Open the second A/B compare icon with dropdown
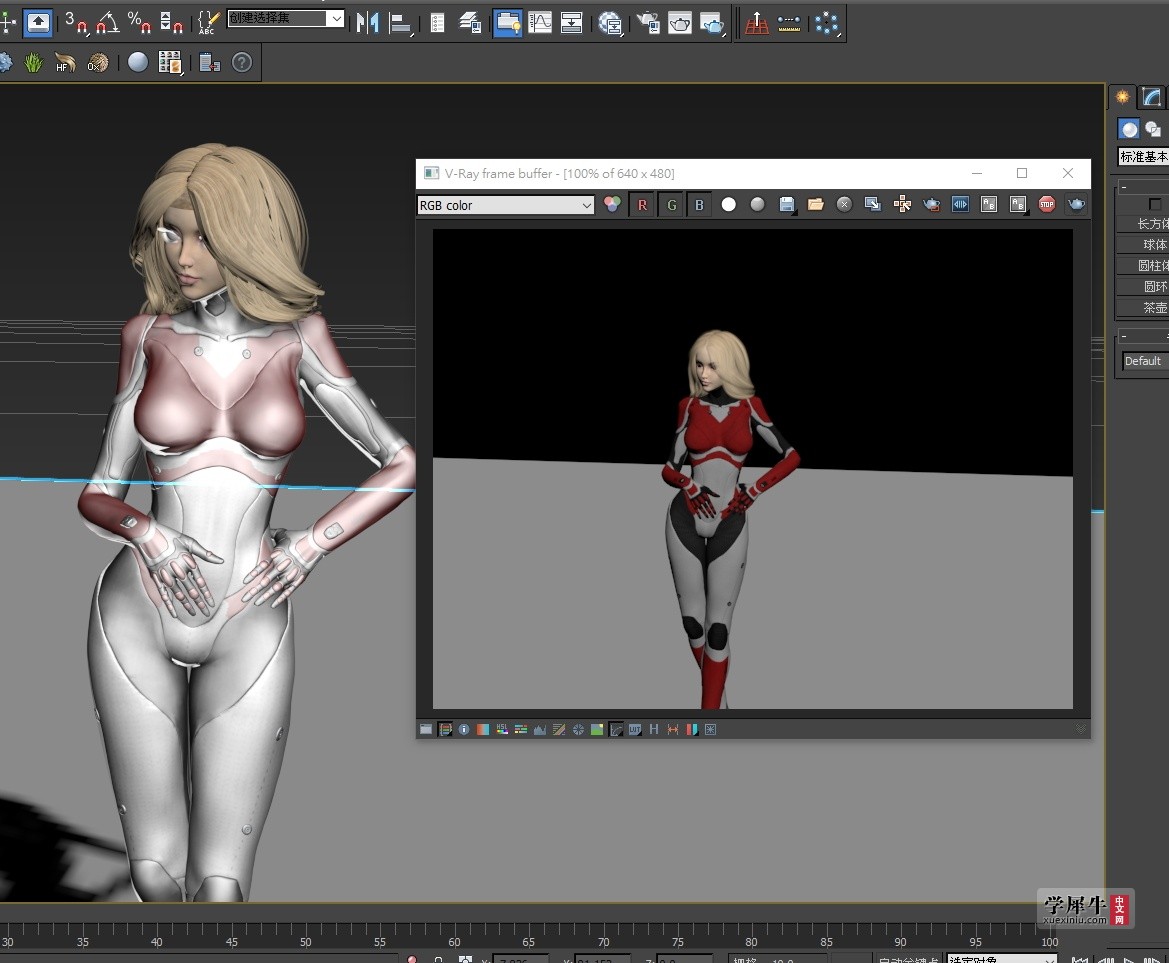The height and width of the screenshot is (963, 1169). (1018, 204)
